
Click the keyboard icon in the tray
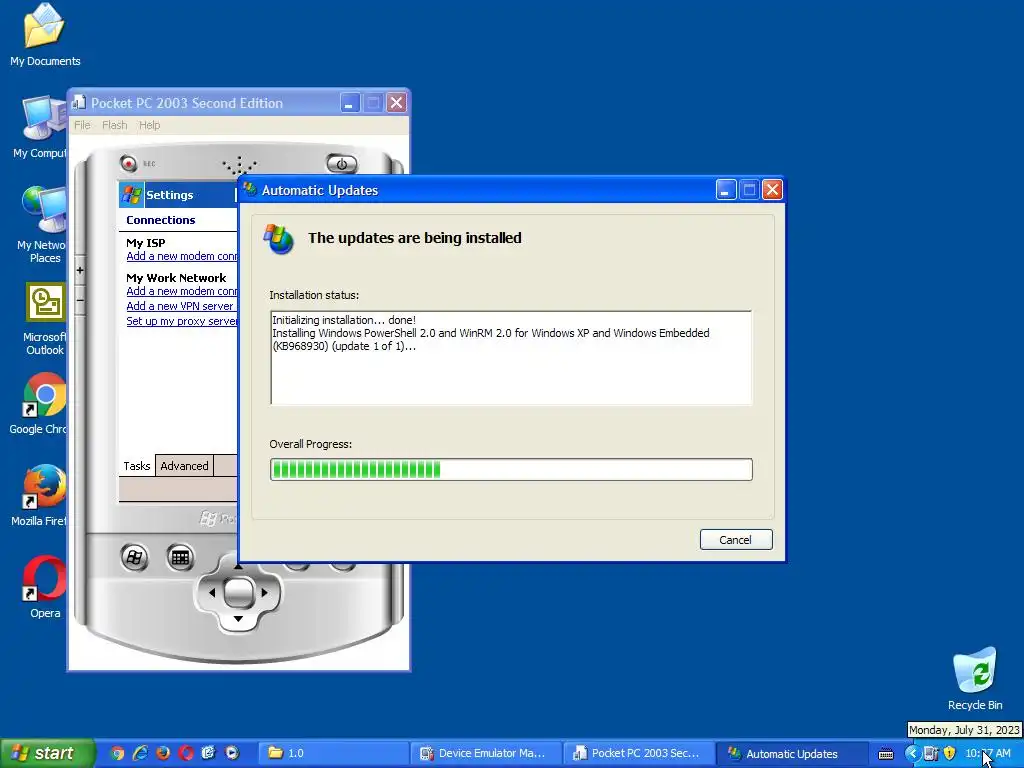tap(886, 754)
